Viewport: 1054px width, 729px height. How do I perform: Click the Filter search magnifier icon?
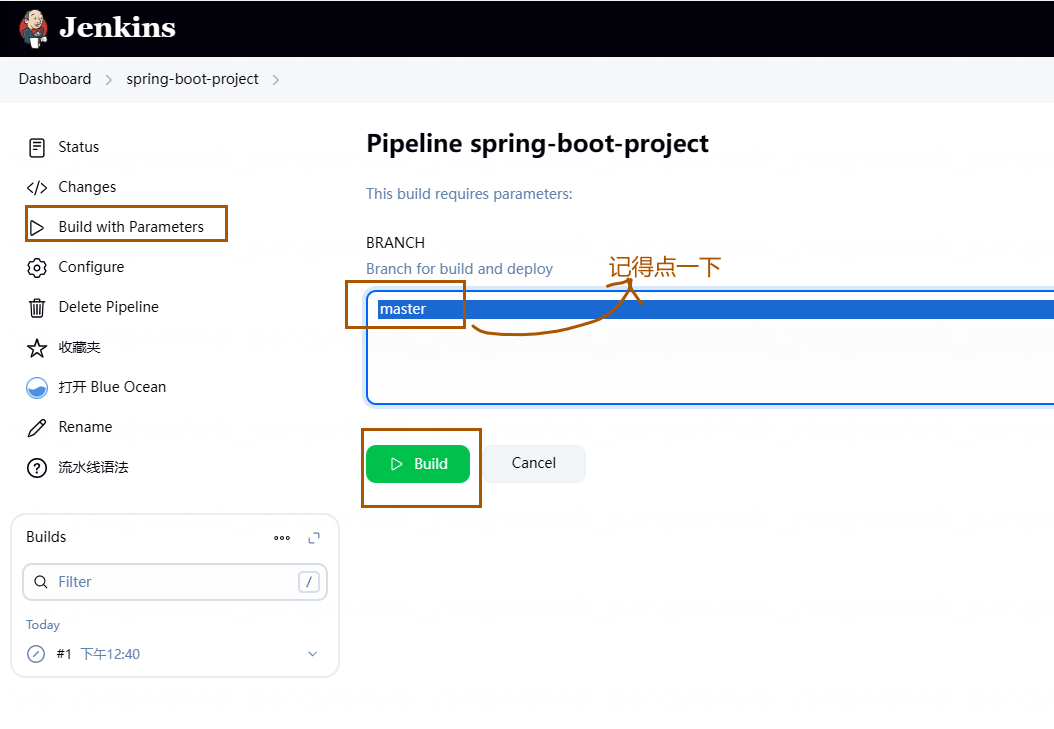click(x=41, y=582)
